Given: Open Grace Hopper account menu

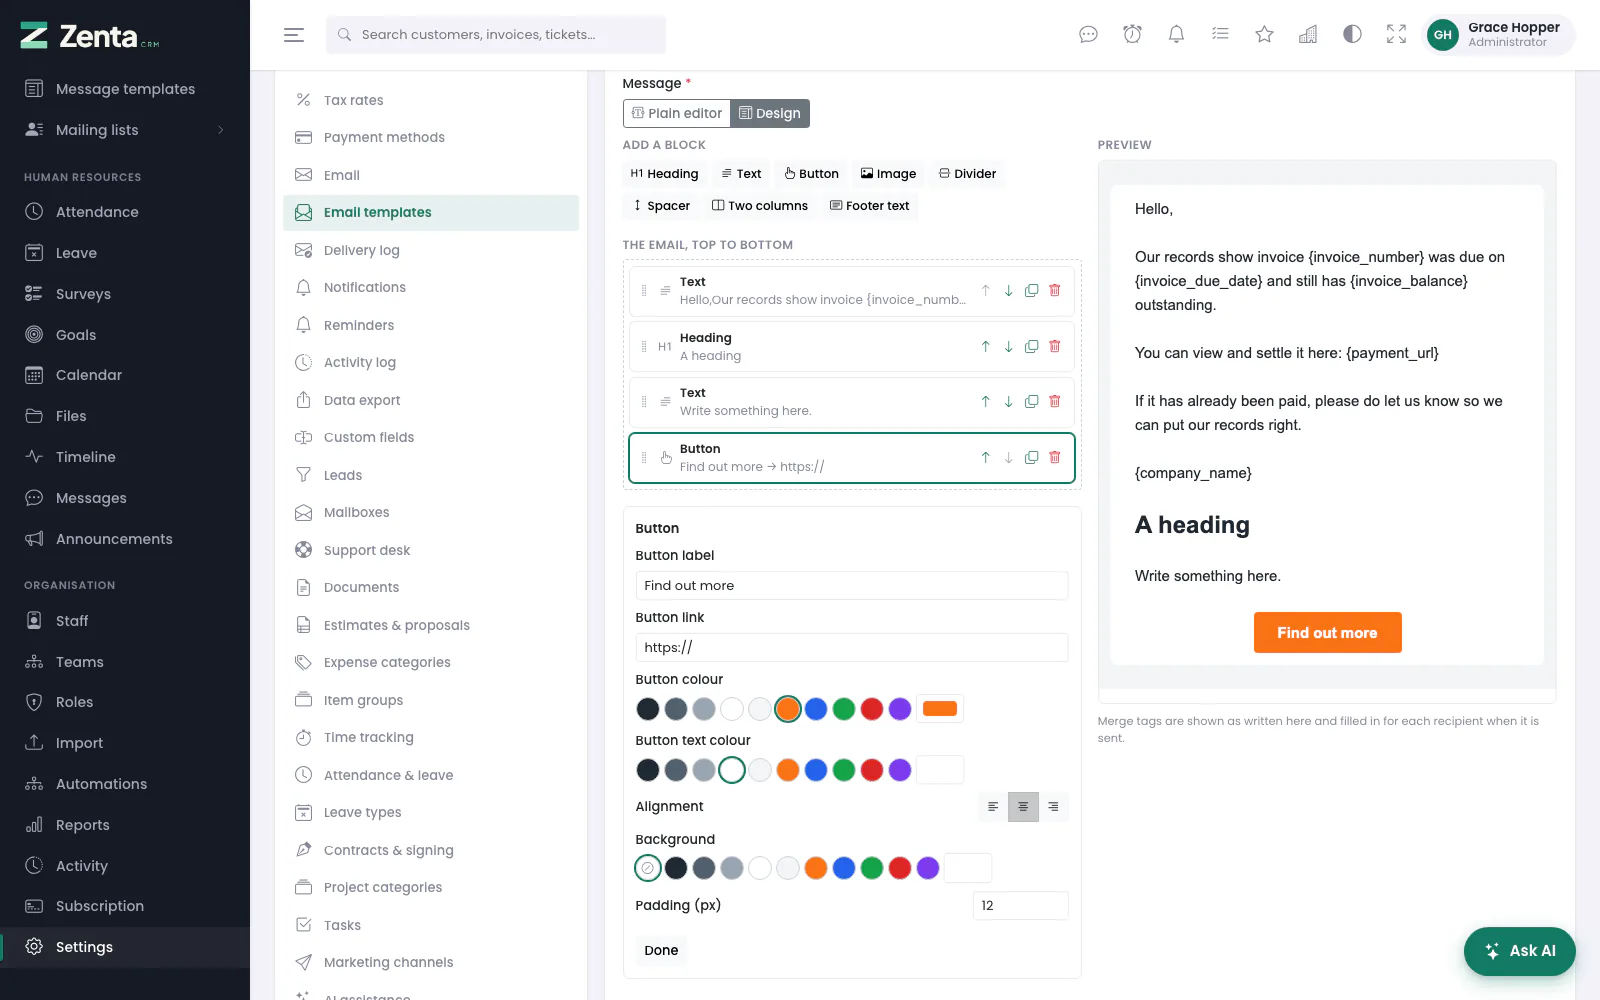Looking at the screenshot, I should (1498, 35).
